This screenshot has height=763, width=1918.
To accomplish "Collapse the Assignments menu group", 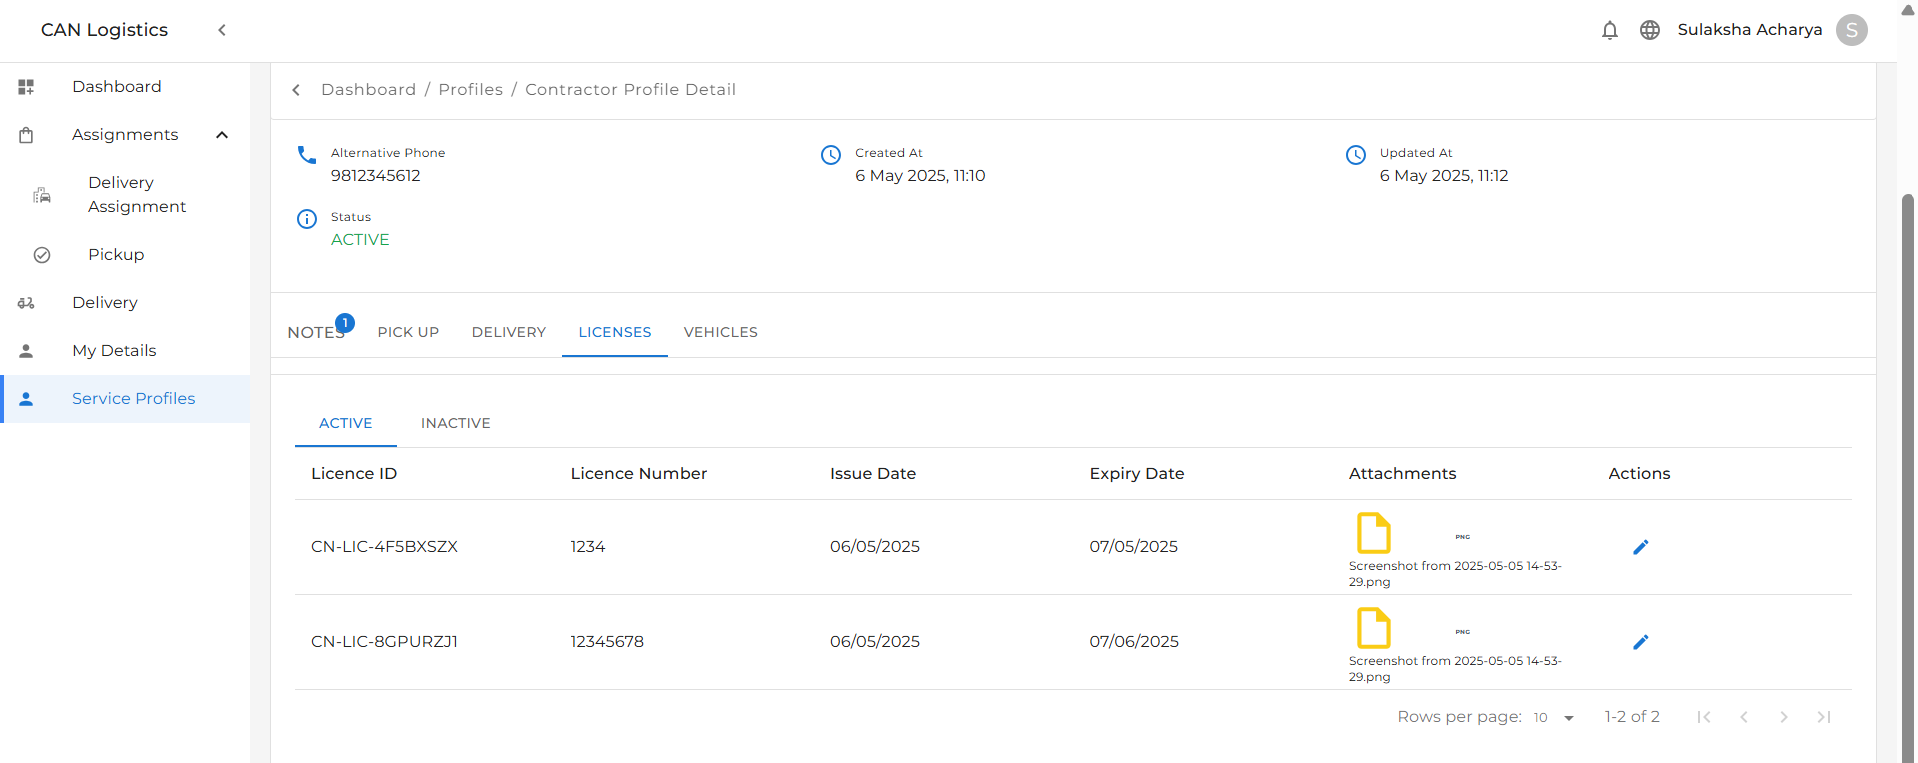I will 222,135.
